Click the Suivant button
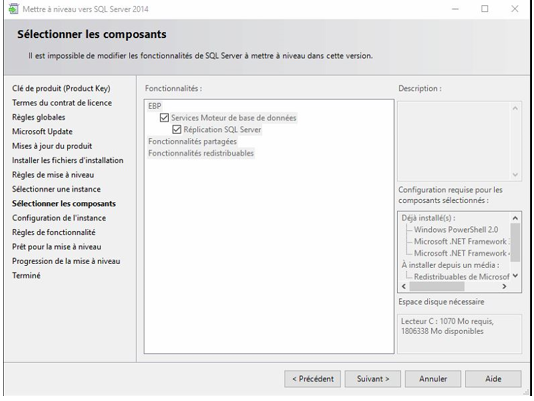 (373, 379)
